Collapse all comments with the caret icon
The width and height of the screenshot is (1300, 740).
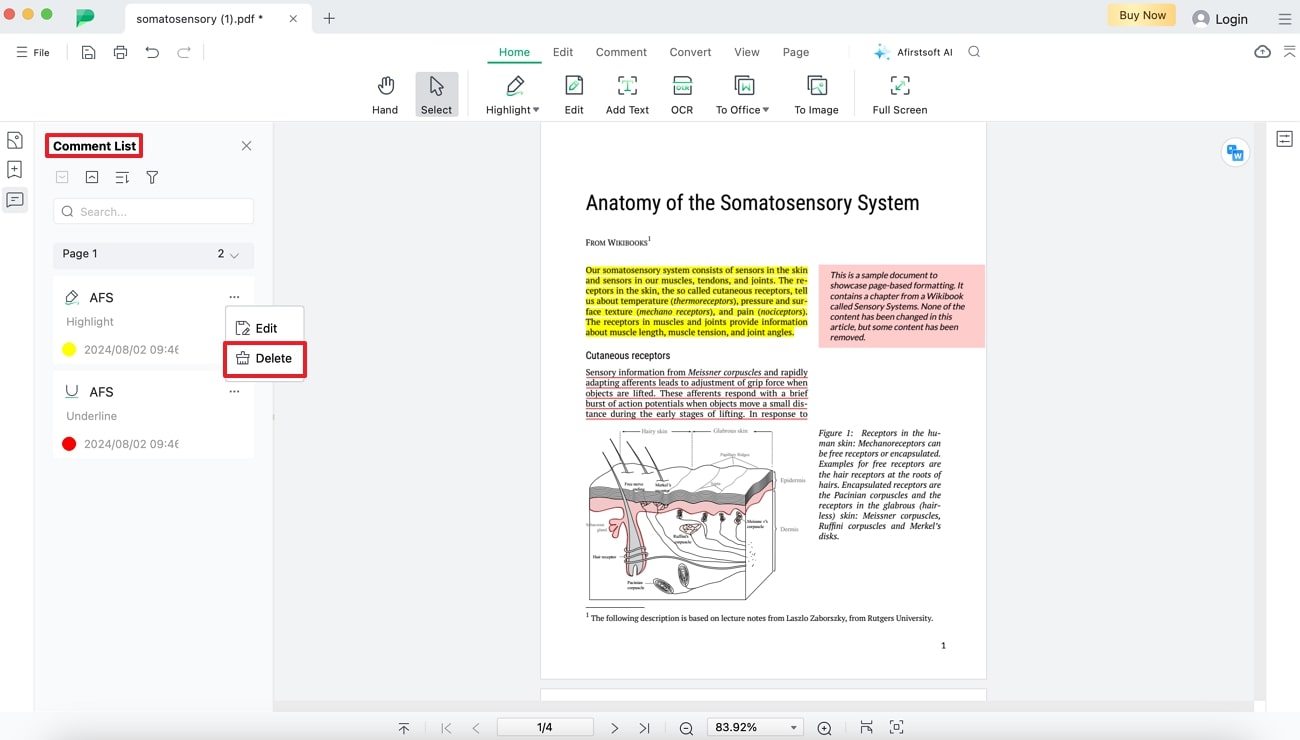click(x=92, y=177)
